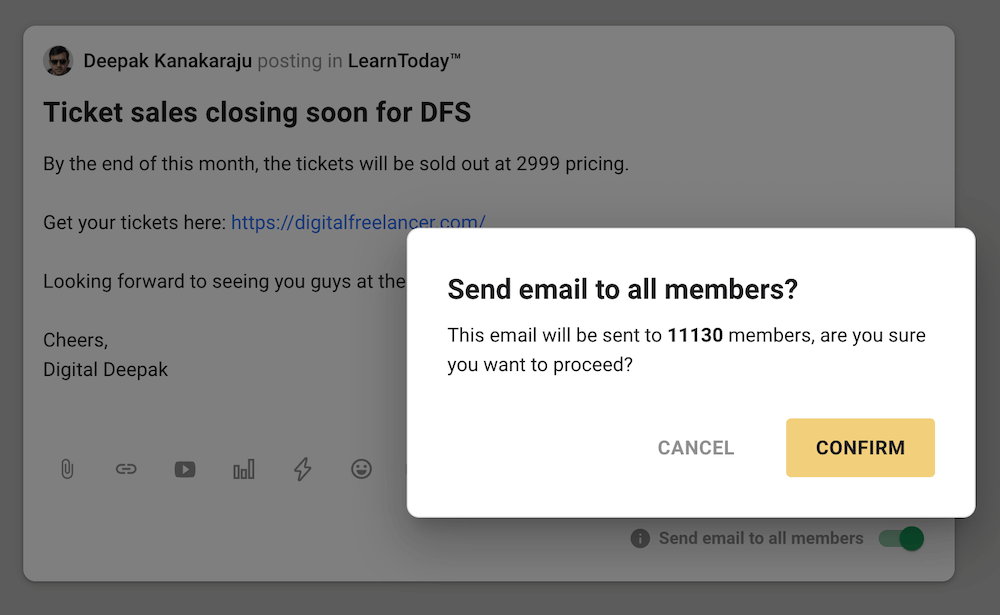Screen dimensions: 1000x615
Task: Create a poll with the bar chart icon
Action: (x=244, y=470)
